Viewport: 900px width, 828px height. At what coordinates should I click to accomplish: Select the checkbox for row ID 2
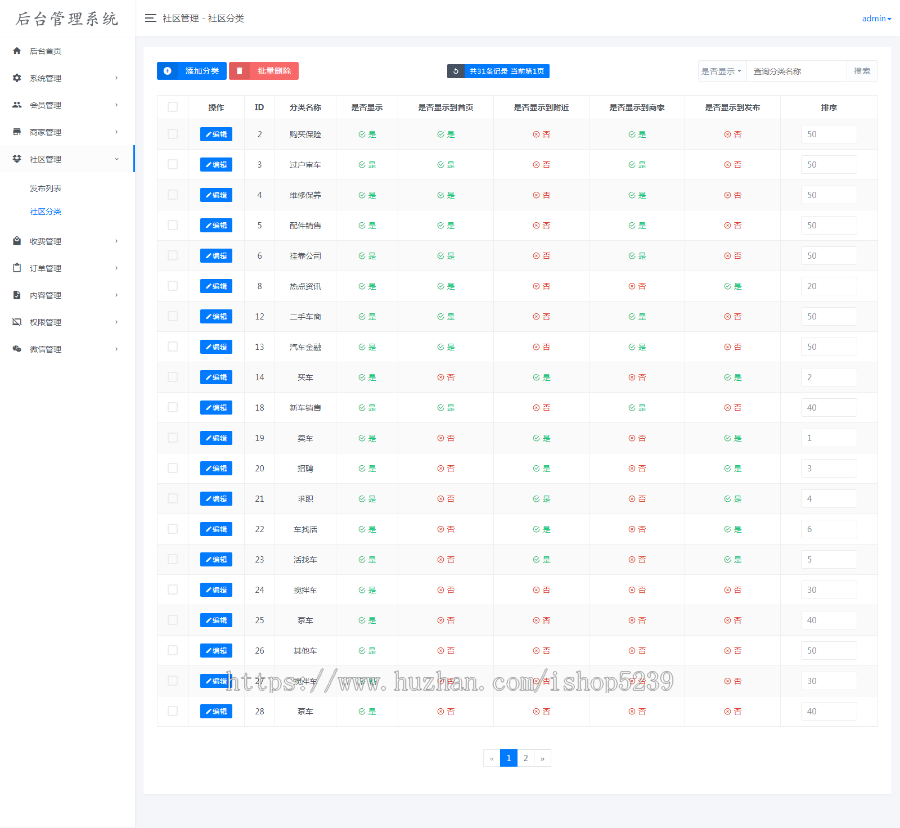[x=173, y=134]
